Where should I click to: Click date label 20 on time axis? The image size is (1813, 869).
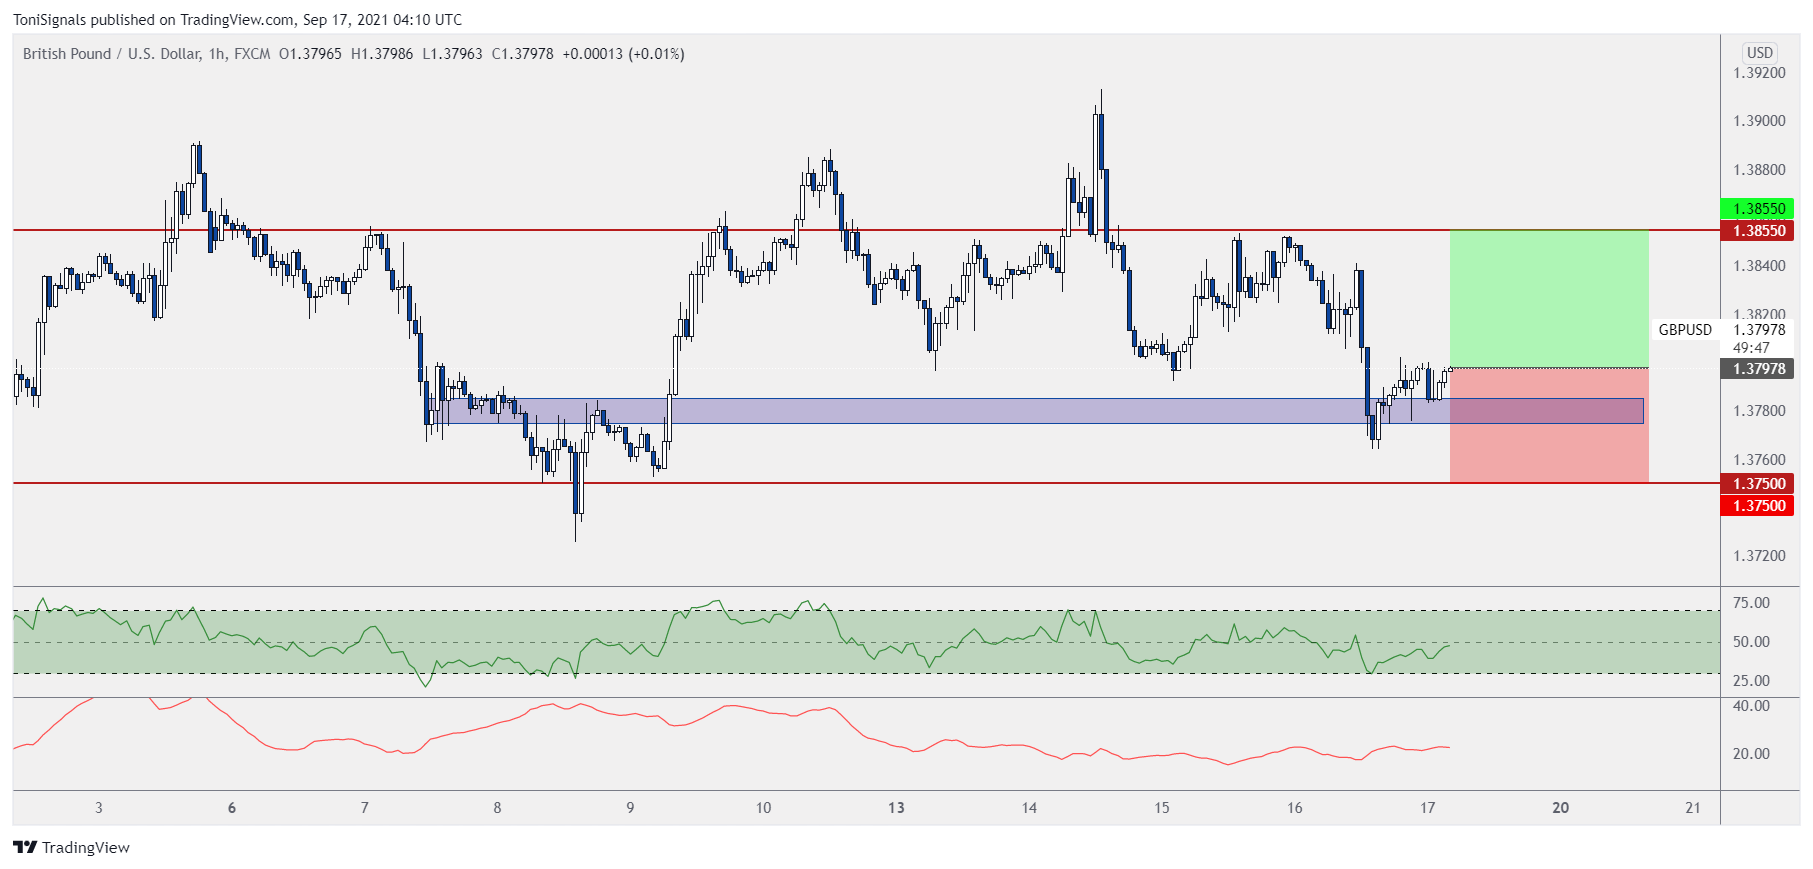[1560, 808]
